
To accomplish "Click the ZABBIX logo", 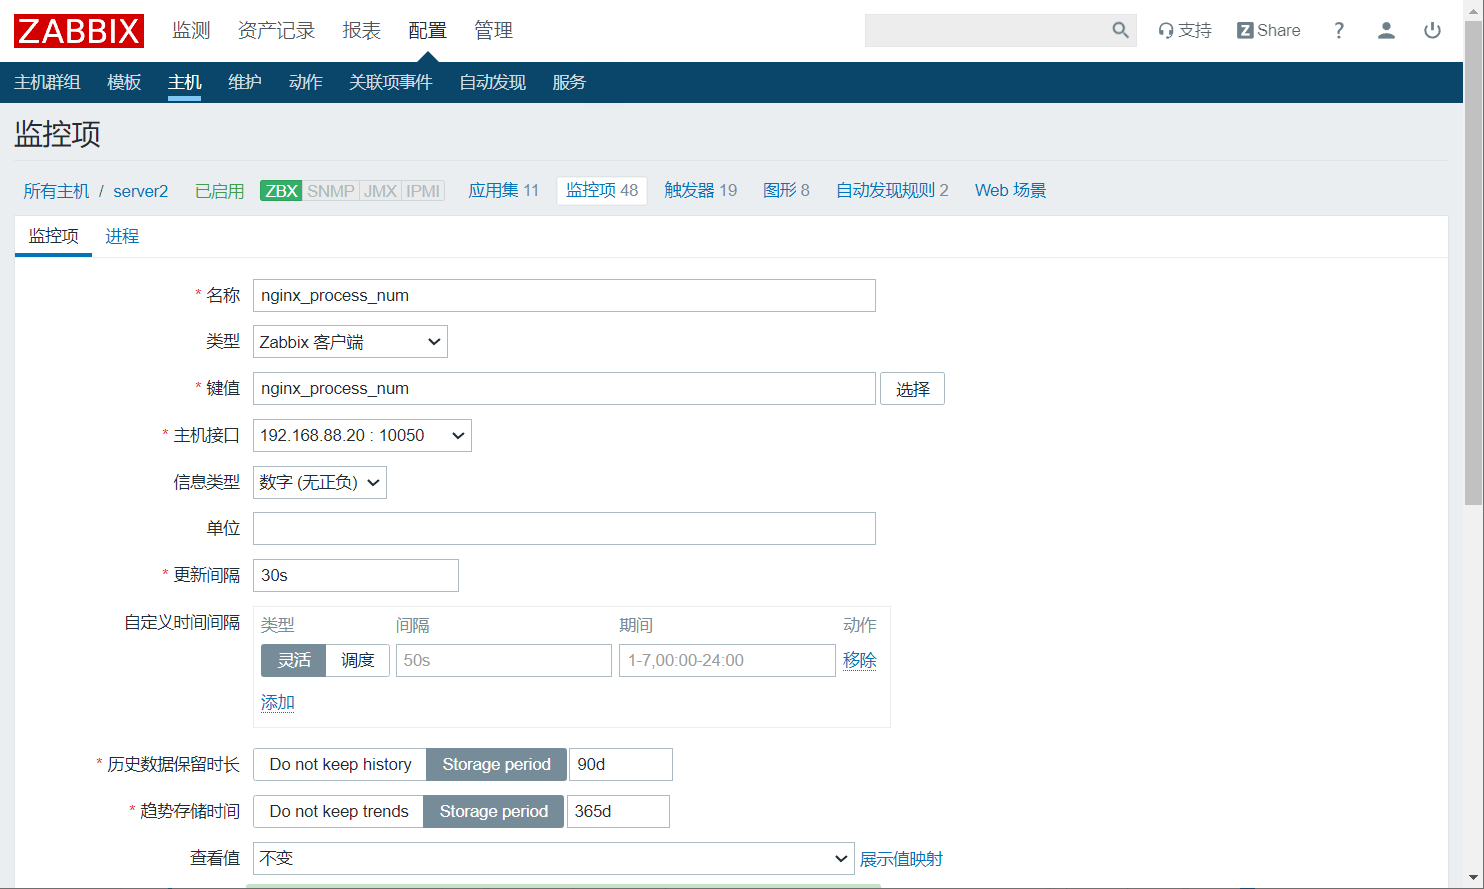I will (x=79, y=31).
